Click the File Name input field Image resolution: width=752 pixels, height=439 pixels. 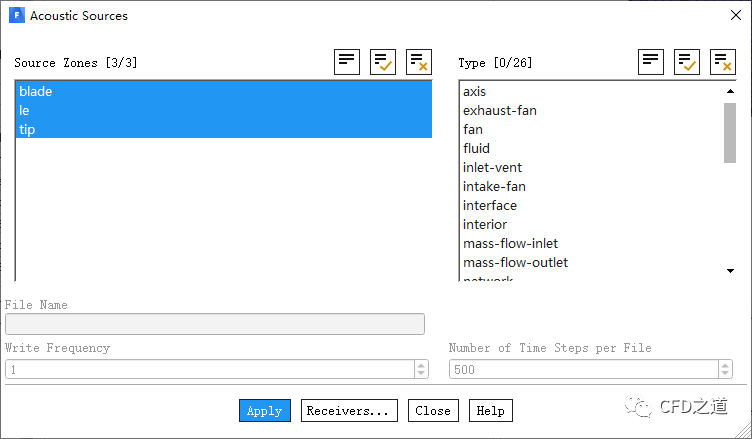215,324
